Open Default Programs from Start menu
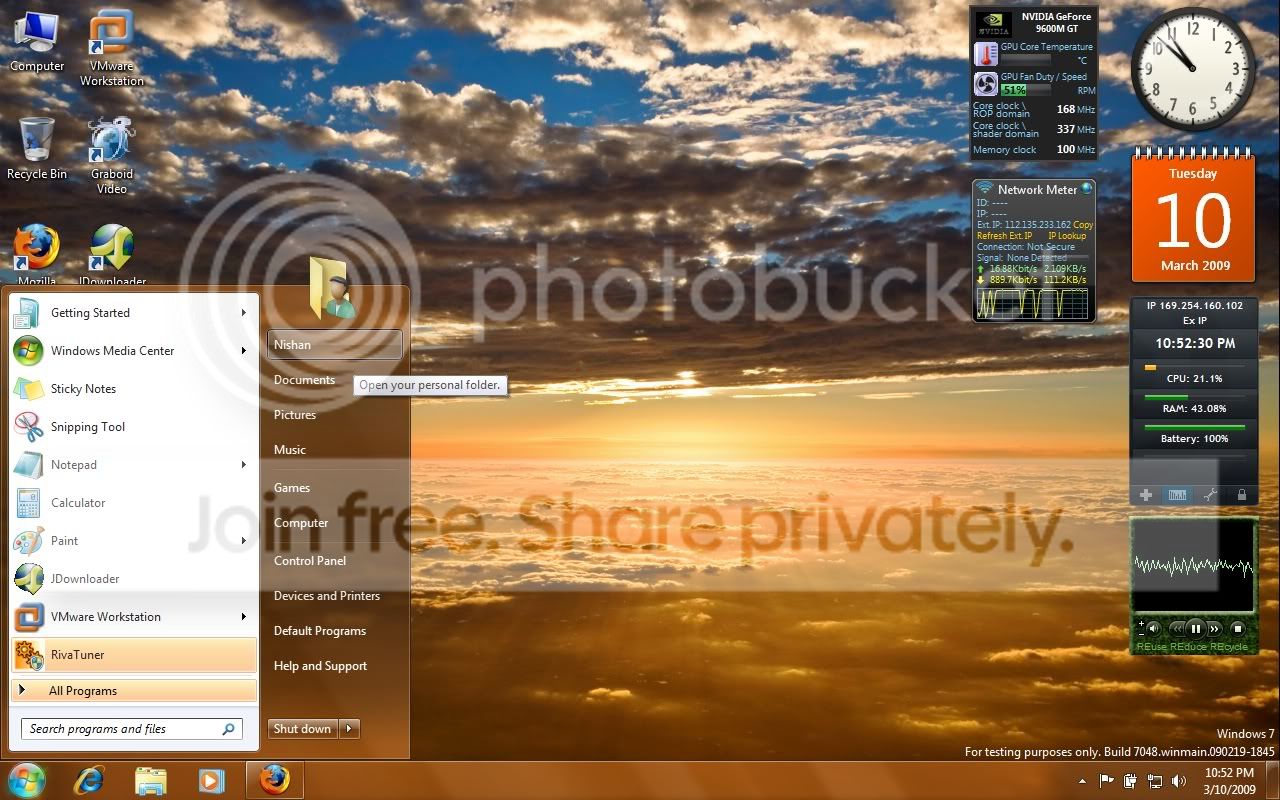Viewport: 1280px width, 800px height. click(320, 631)
